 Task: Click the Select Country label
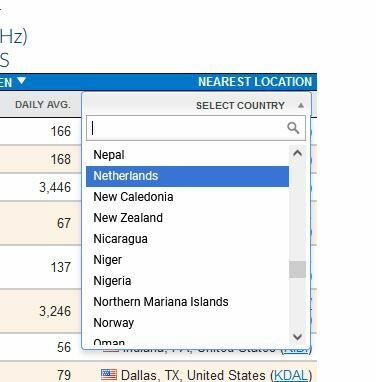coord(240,105)
